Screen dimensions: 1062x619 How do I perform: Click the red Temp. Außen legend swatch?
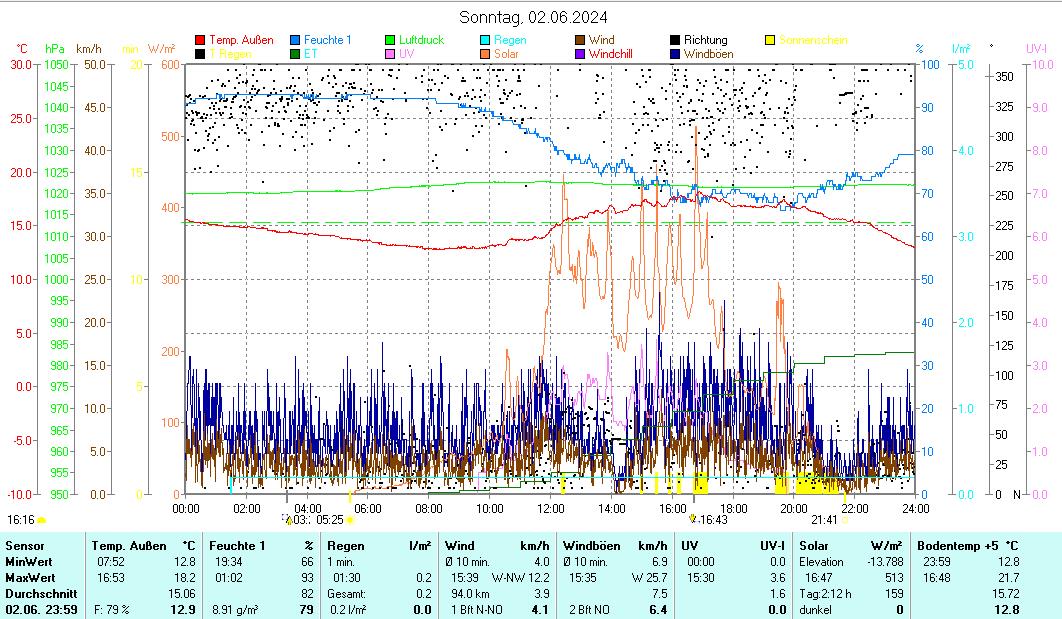tap(200, 40)
